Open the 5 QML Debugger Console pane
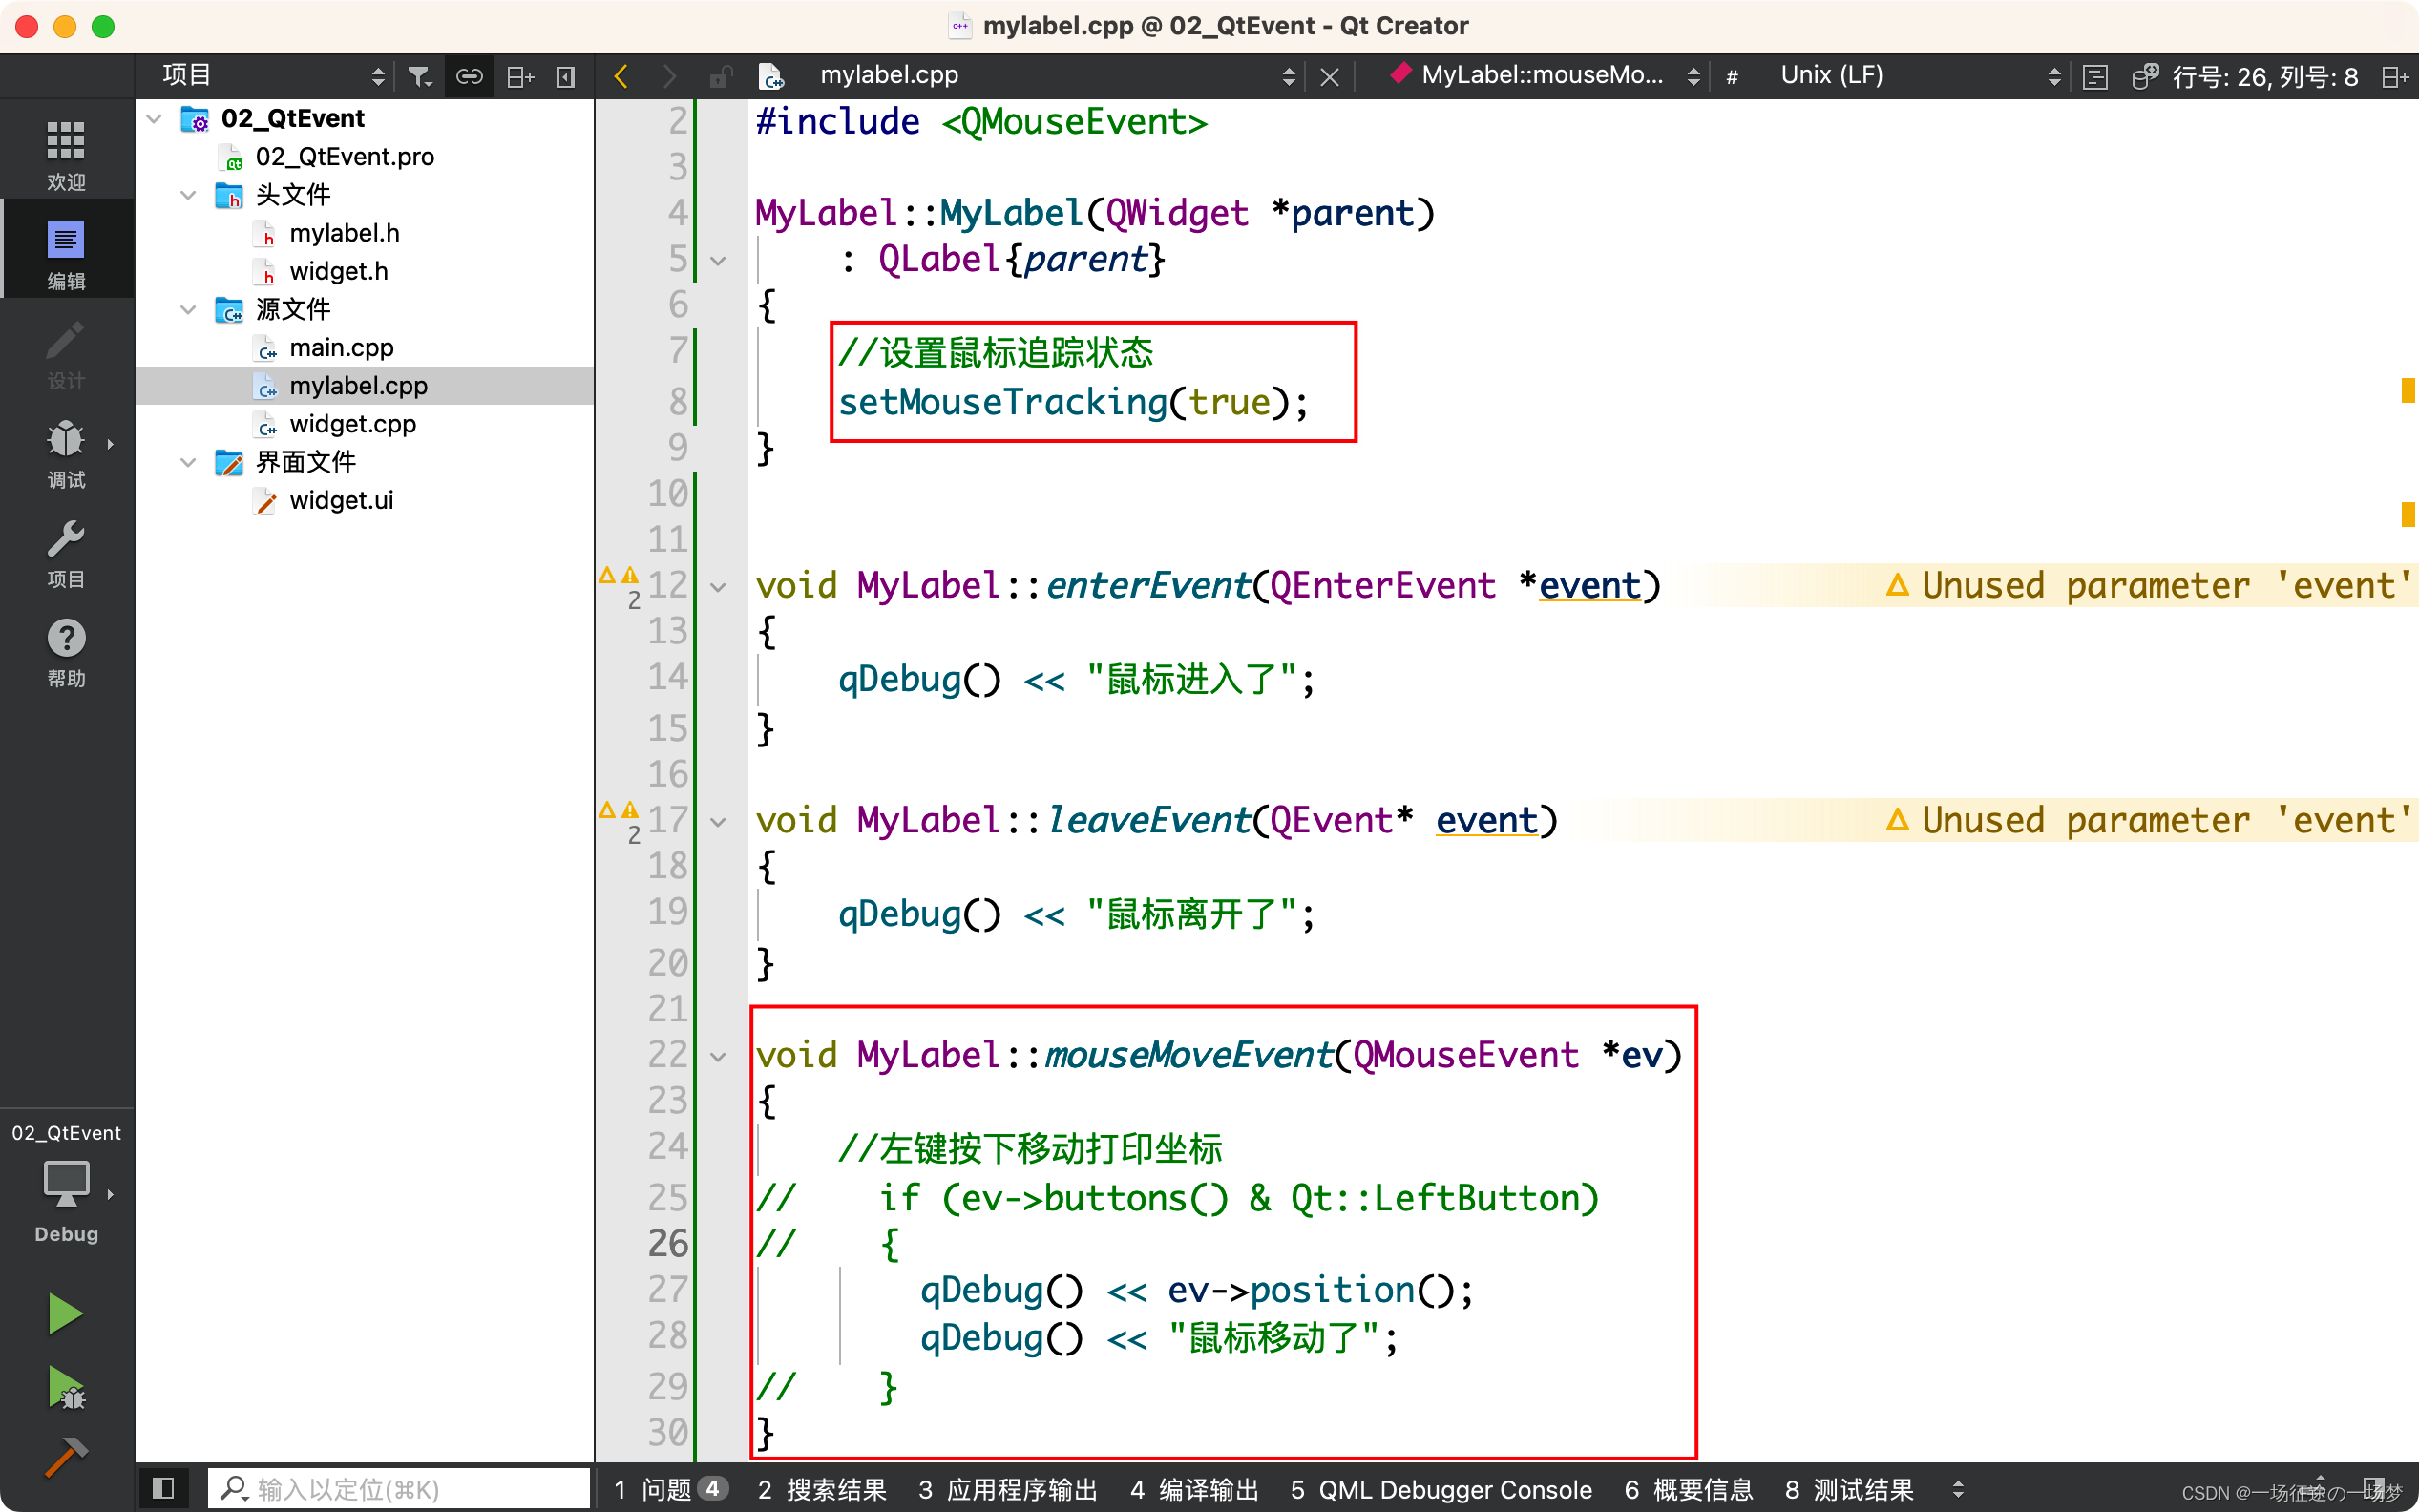This screenshot has height=1512, width=2419. pyautogui.click(x=1442, y=1489)
